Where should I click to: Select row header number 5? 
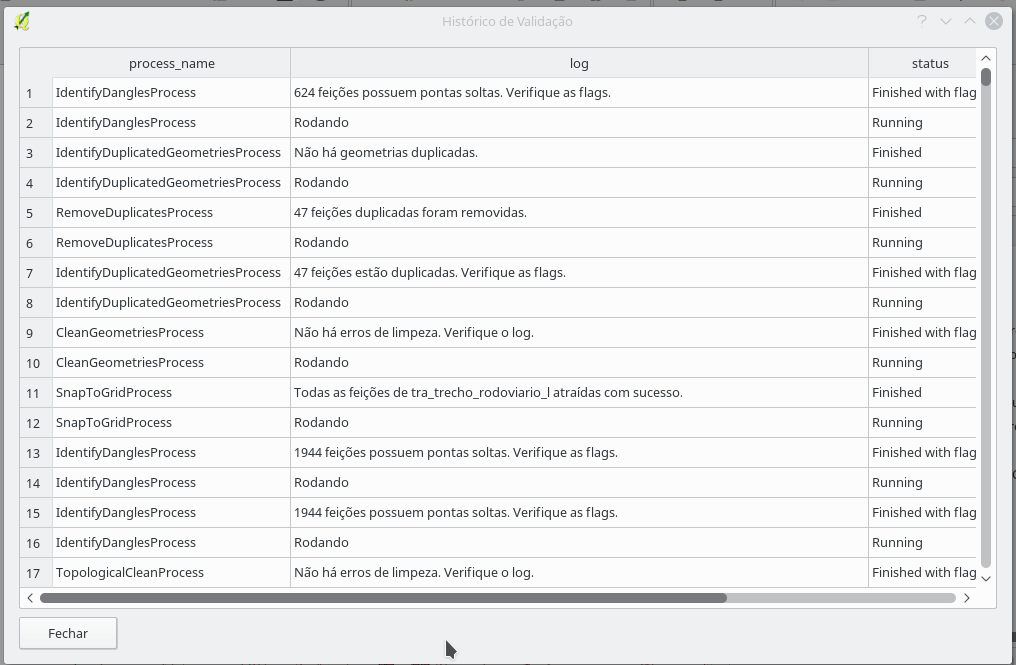[x=36, y=213]
